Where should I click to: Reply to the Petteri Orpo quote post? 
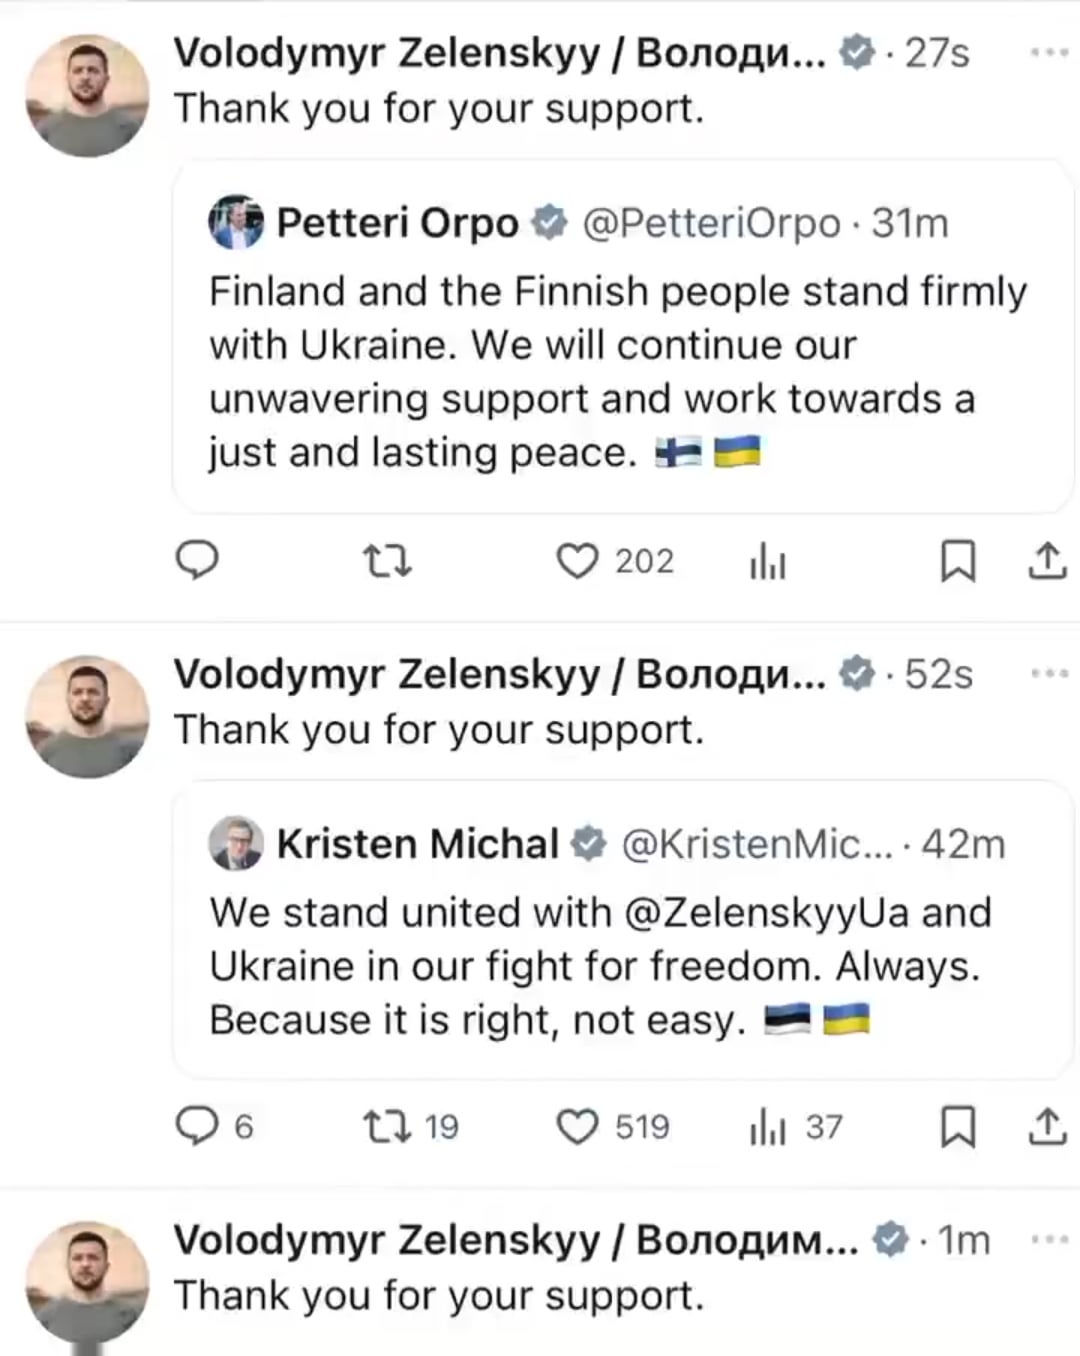tap(197, 561)
